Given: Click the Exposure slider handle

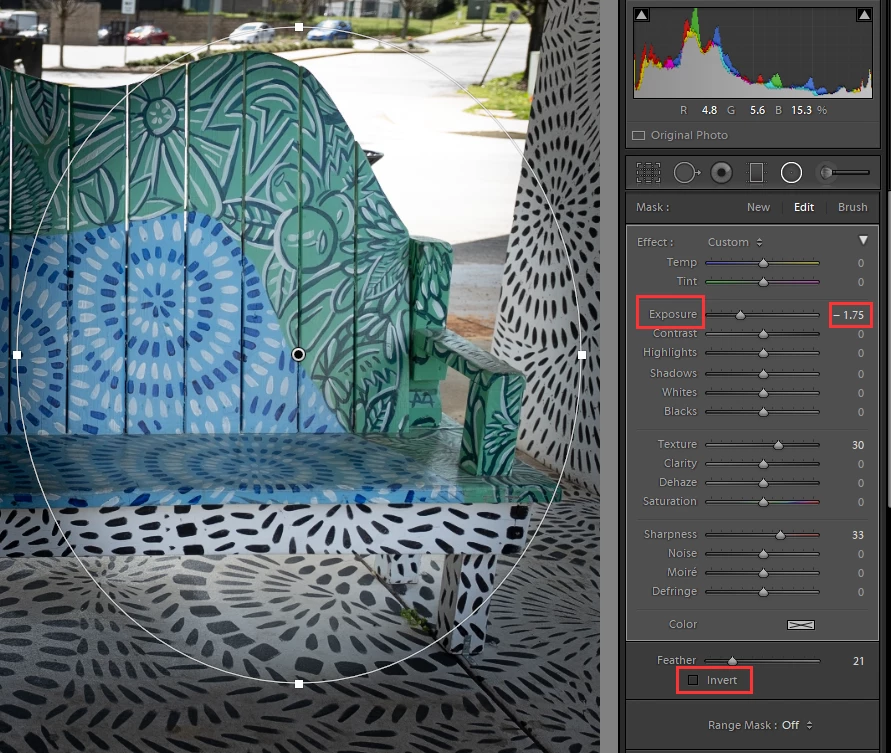Looking at the screenshot, I should [740, 315].
